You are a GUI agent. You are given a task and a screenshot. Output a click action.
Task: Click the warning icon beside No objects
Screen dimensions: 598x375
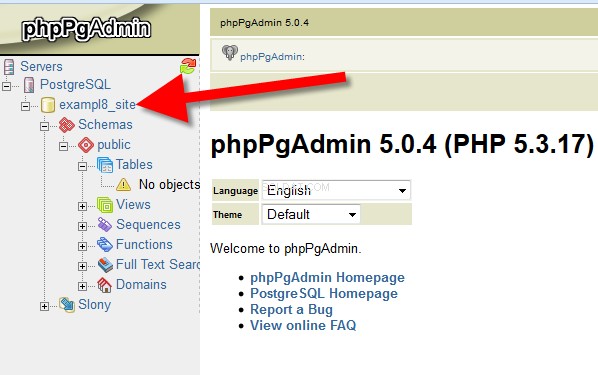(124, 185)
